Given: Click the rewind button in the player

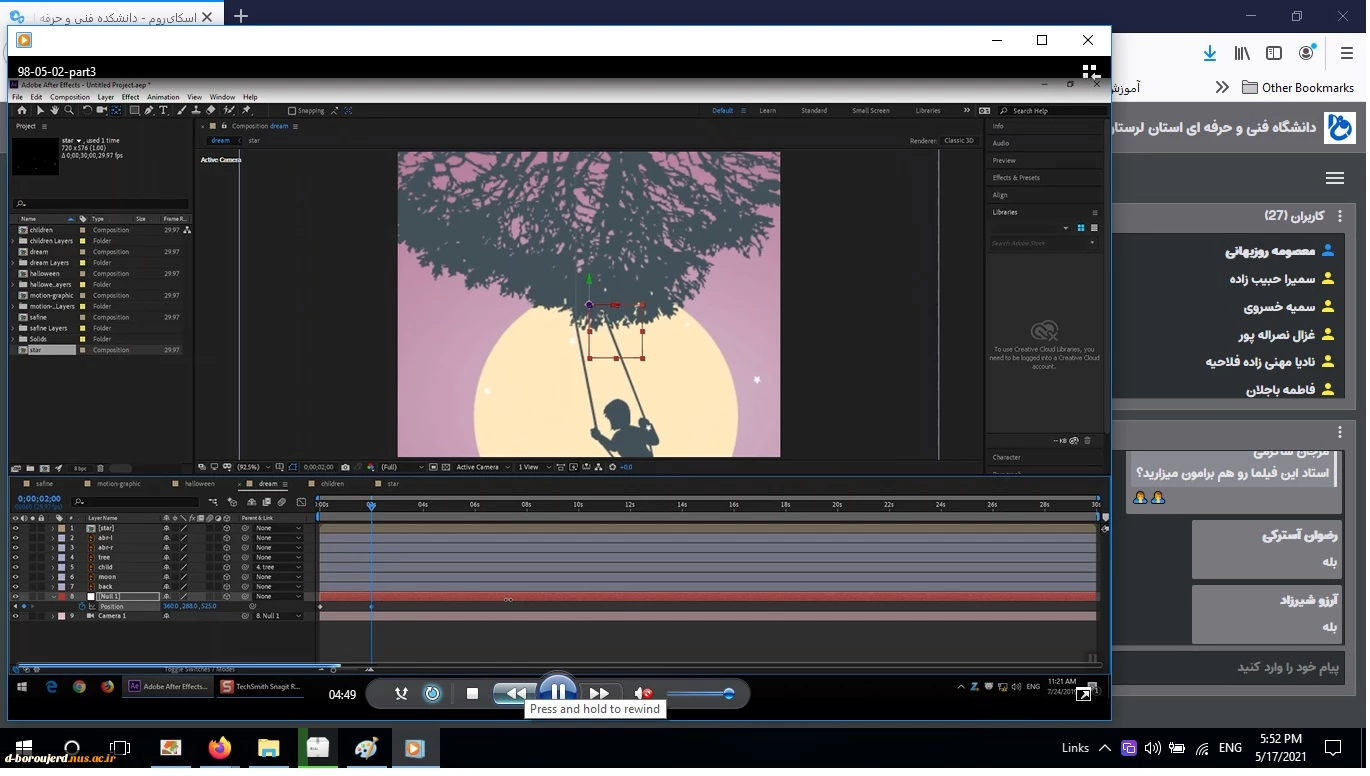Looking at the screenshot, I should tap(515, 693).
